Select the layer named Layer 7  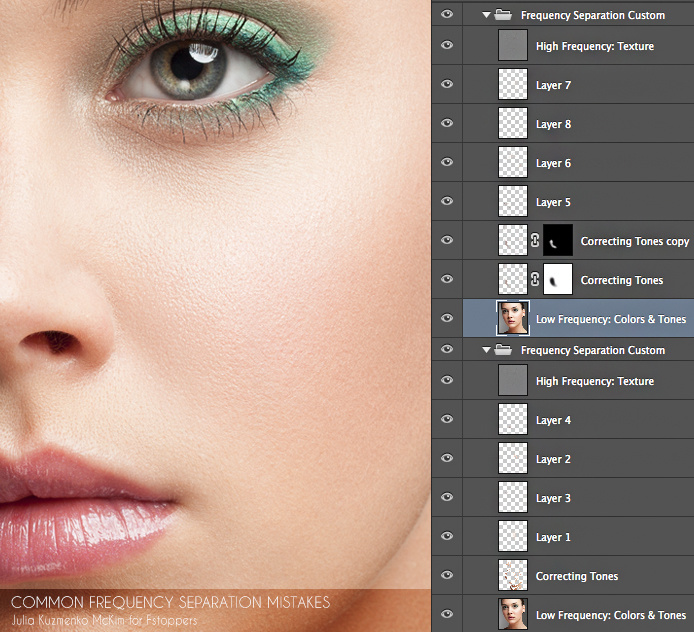(x=553, y=85)
